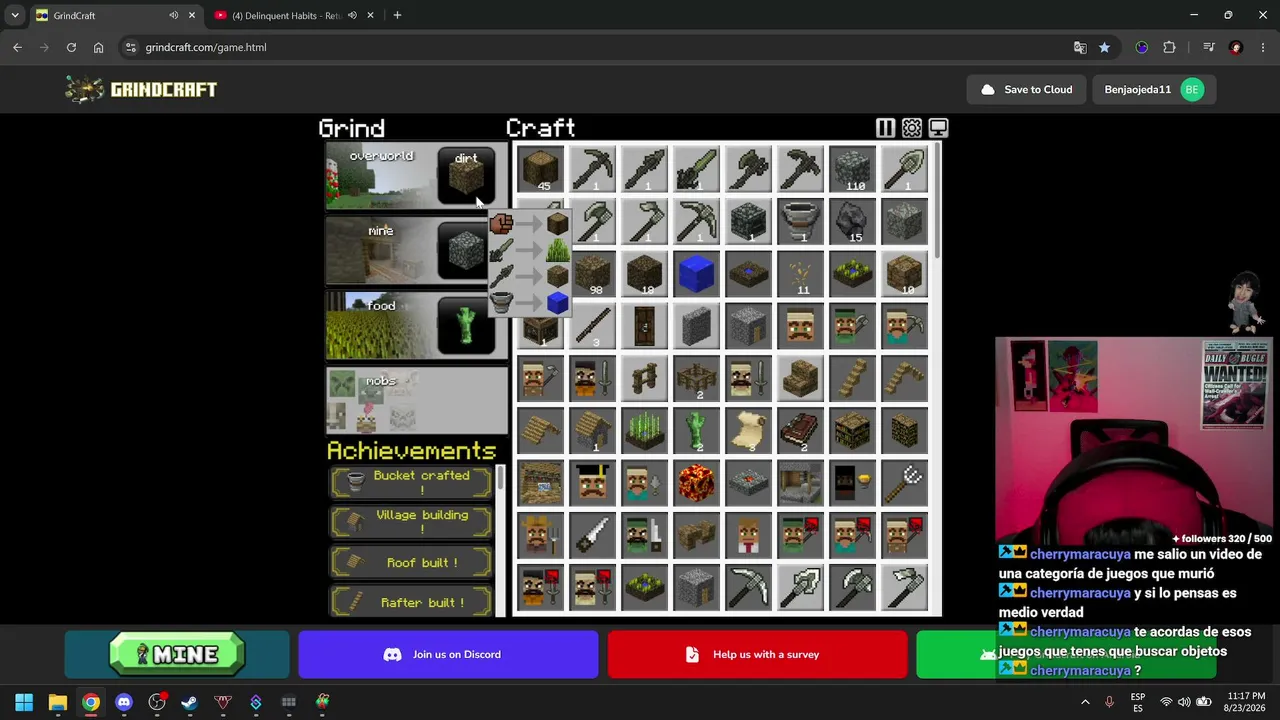Select the saw tool item
Viewport: 1280px width, 720px height.
point(593,534)
